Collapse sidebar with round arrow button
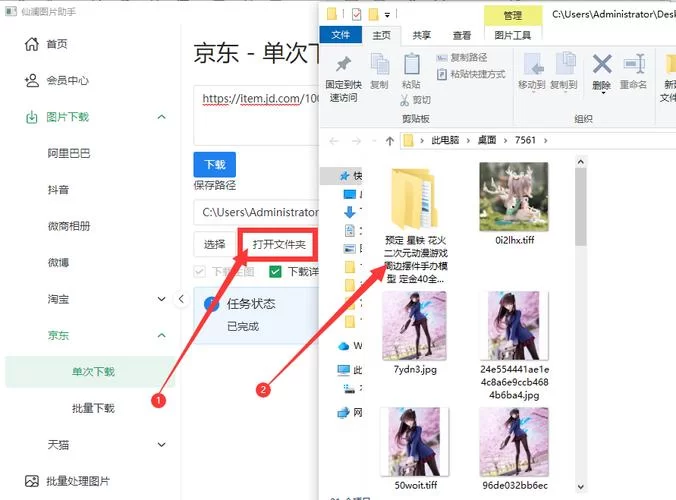The image size is (676, 500). (181, 299)
